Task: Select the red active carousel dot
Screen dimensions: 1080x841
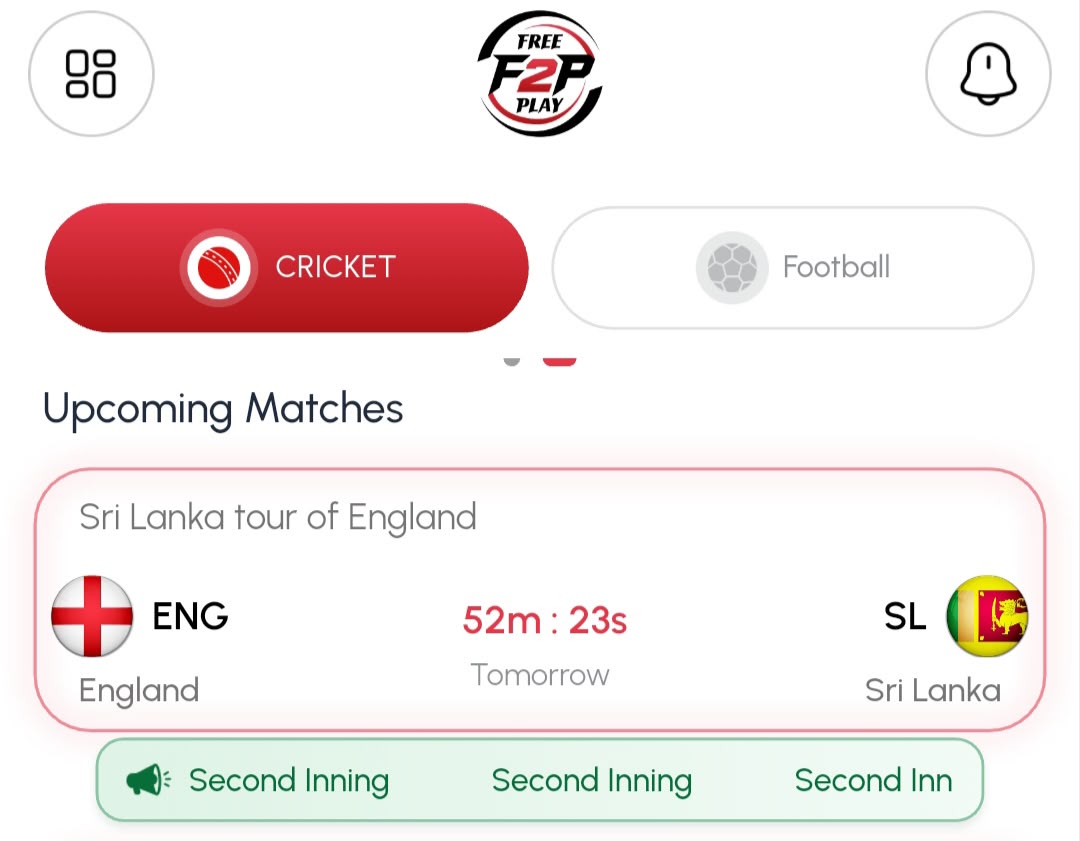Action: [559, 362]
